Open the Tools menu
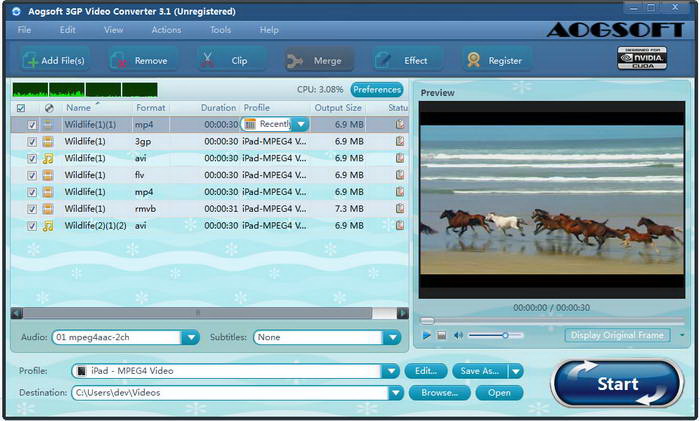 pyautogui.click(x=221, y=30)
